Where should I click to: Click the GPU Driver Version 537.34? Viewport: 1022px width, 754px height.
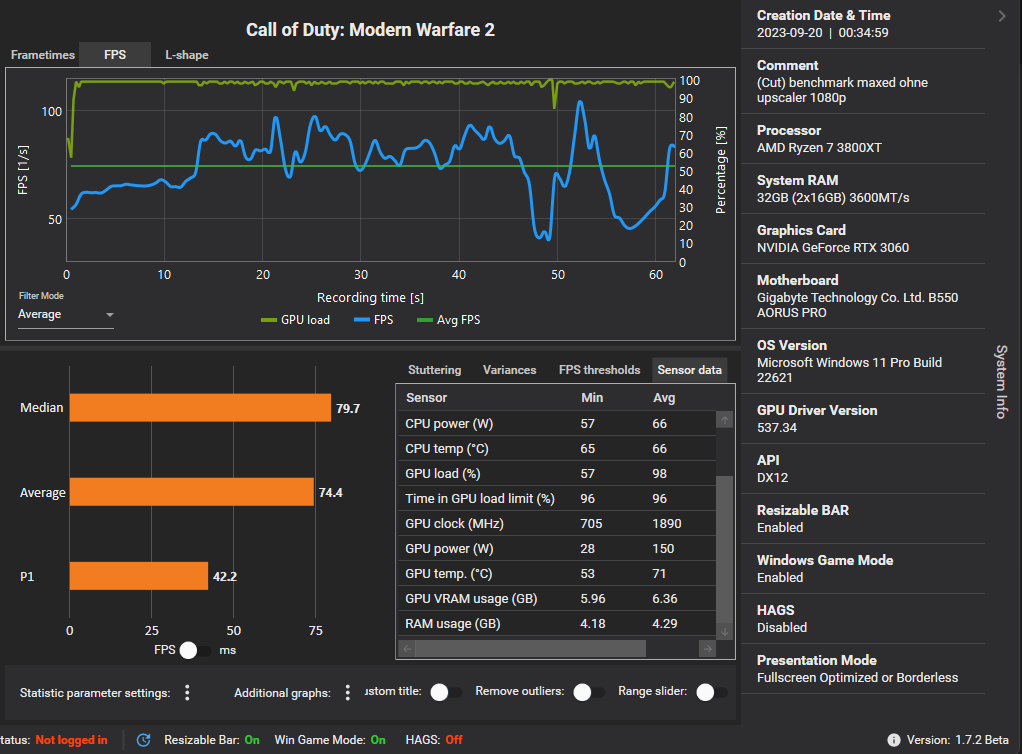coord(776,428)
